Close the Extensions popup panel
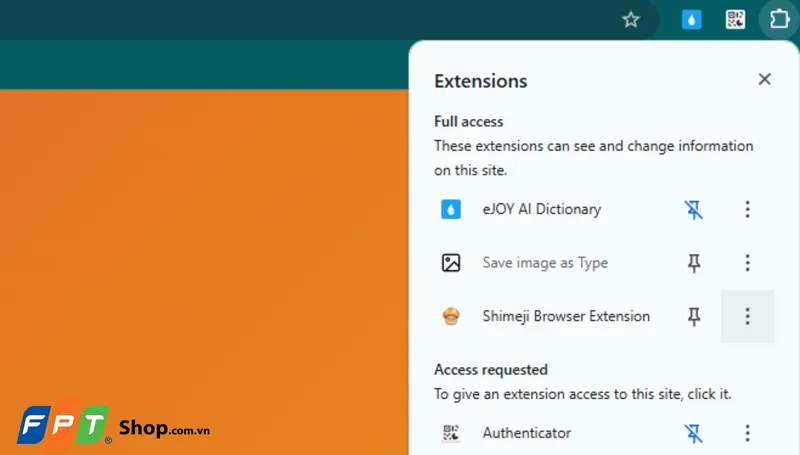 coord(764,79)
